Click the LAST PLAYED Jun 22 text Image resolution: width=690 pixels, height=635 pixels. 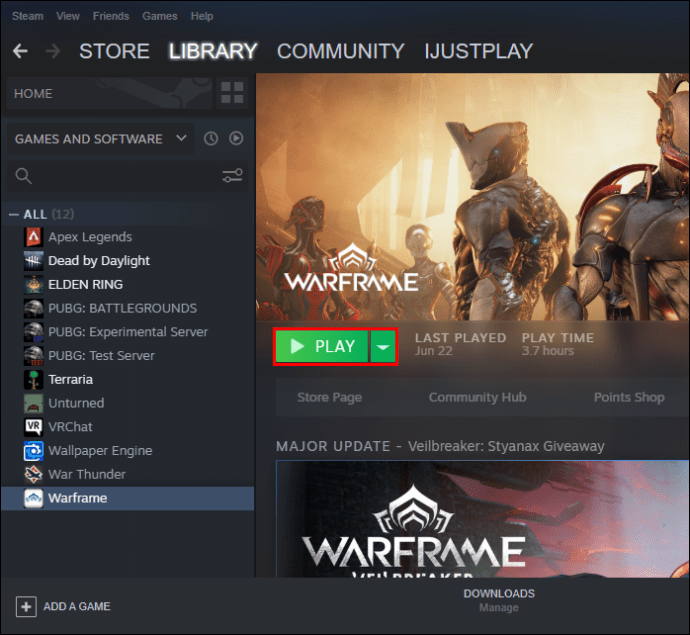460,344
